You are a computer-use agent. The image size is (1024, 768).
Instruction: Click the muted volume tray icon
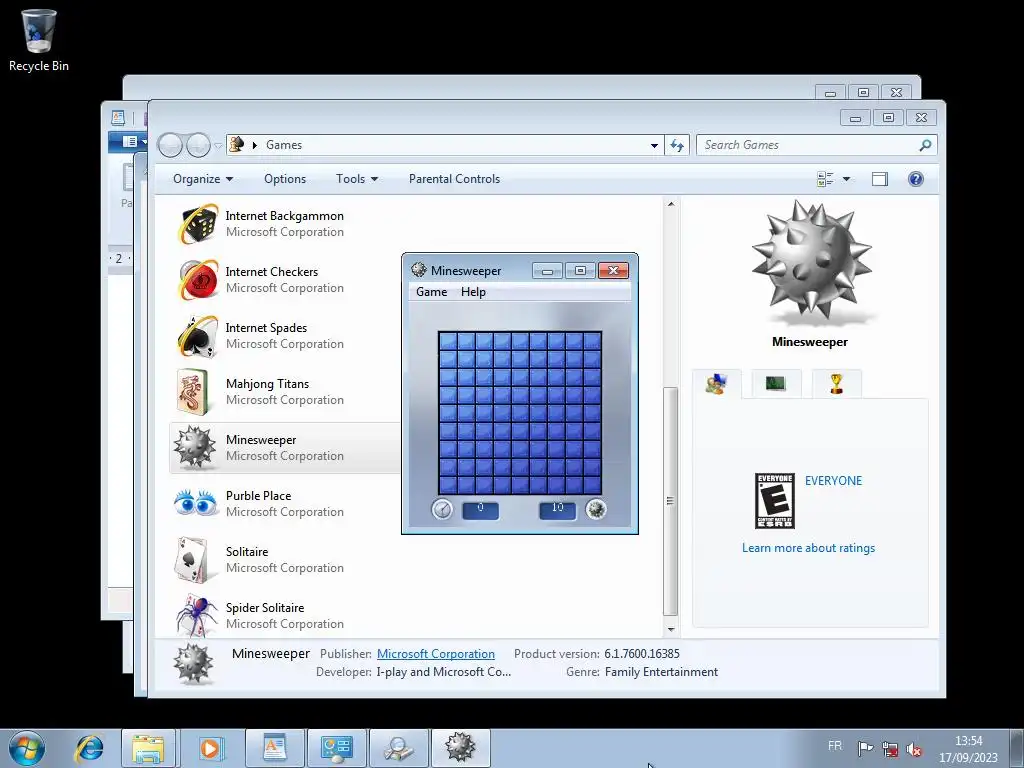coord(914,749)
